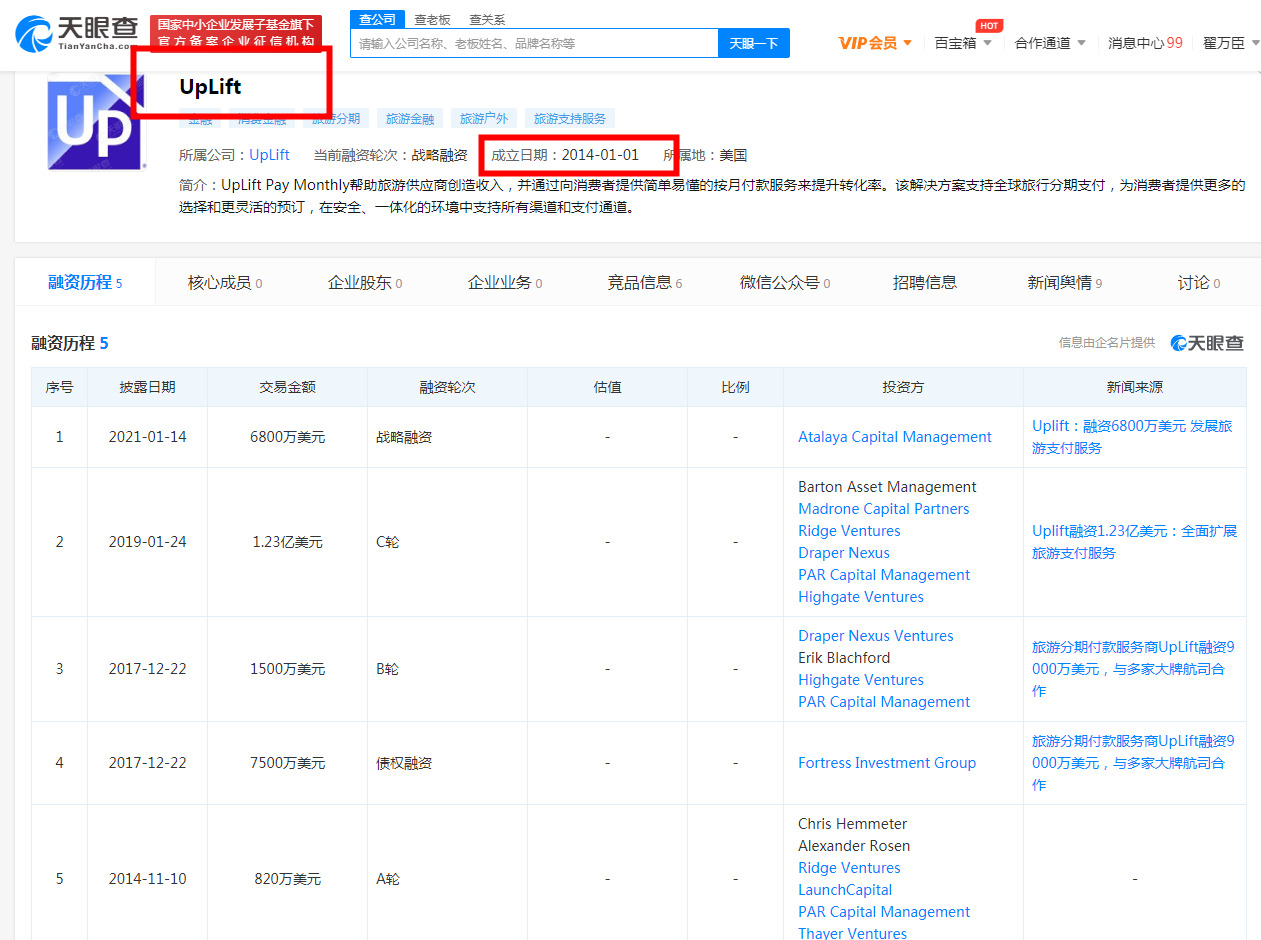This screenshot has width=1261, height=940.
Task: Switch to the 讨论 tab
Action: [x=1198, y=282]
